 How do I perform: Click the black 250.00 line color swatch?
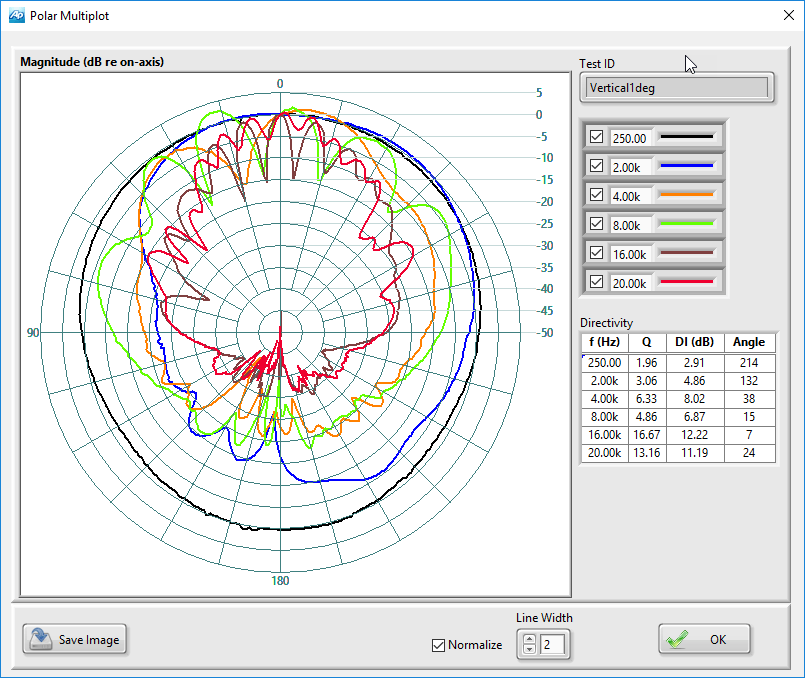pyautogui.click(x=686, y=137)
